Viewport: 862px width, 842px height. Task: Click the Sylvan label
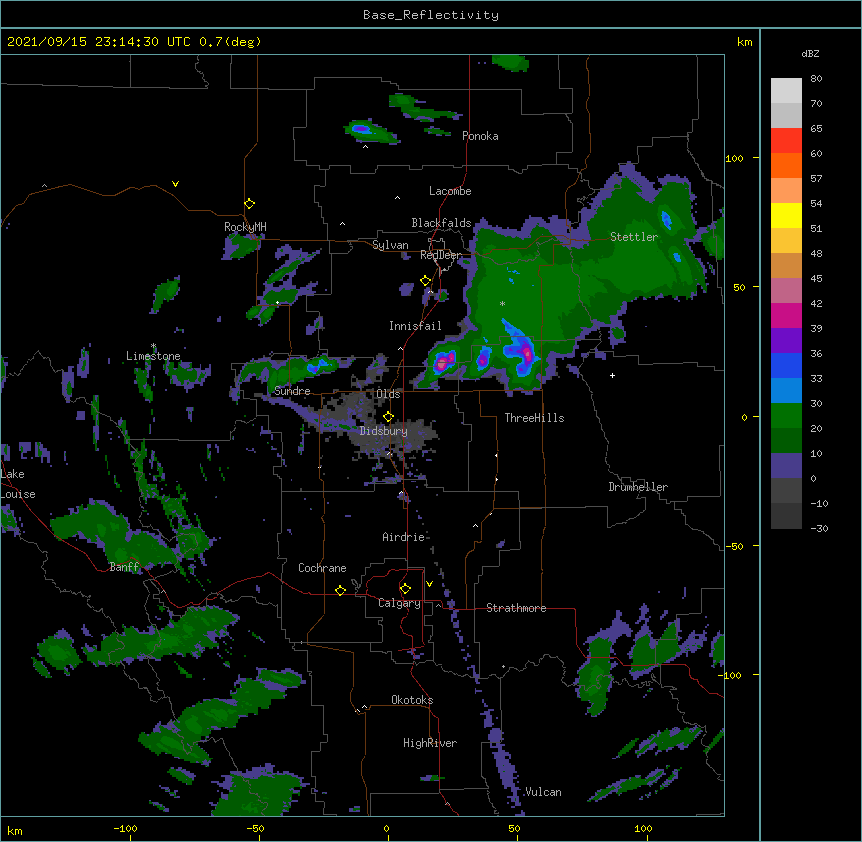tap(390, 245)
